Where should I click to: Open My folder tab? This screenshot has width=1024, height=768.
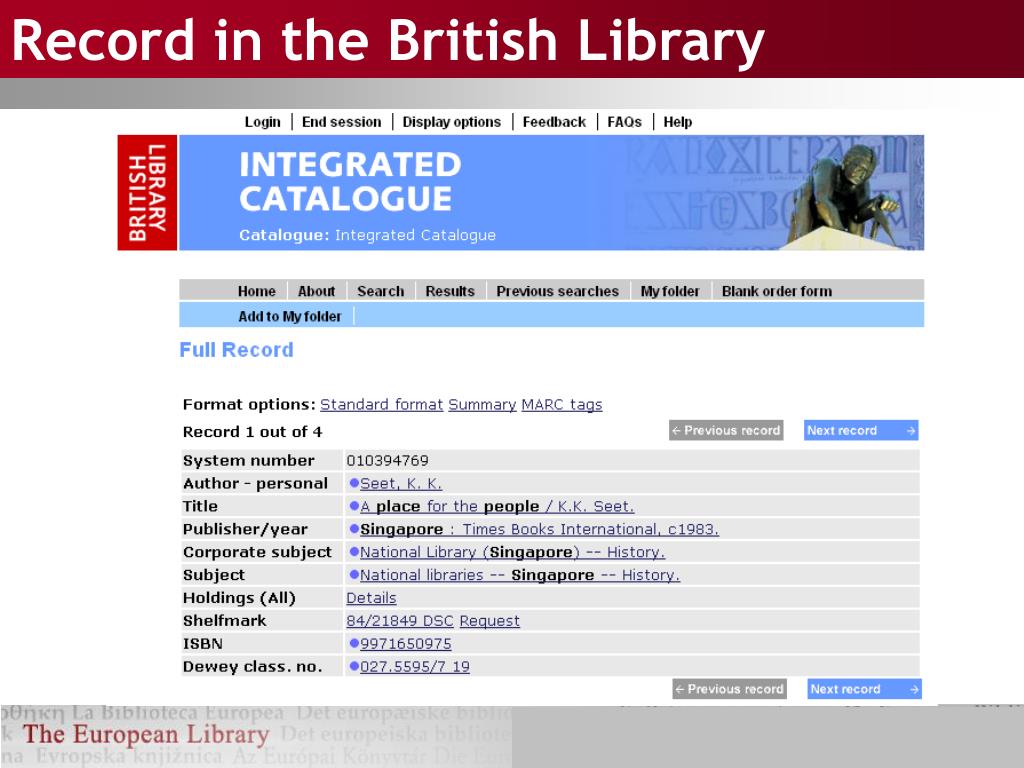670,291
